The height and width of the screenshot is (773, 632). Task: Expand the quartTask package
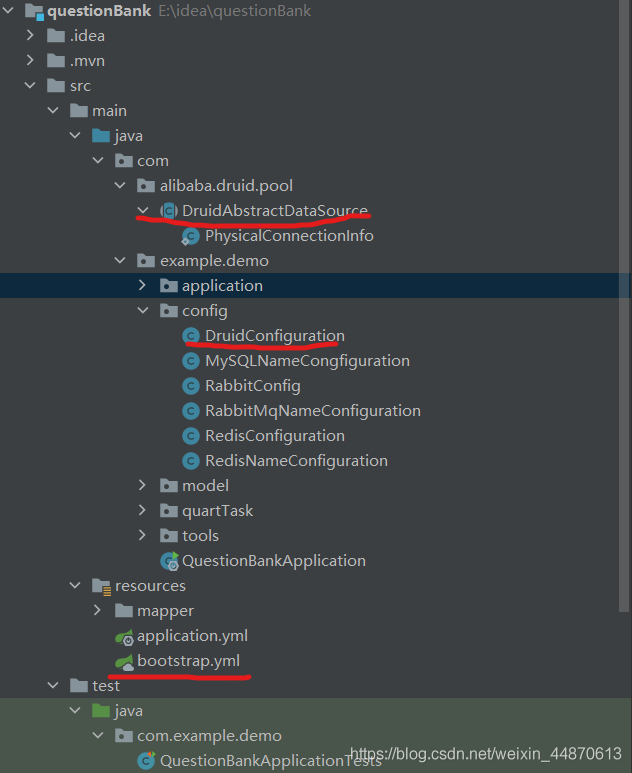[142, 510]
